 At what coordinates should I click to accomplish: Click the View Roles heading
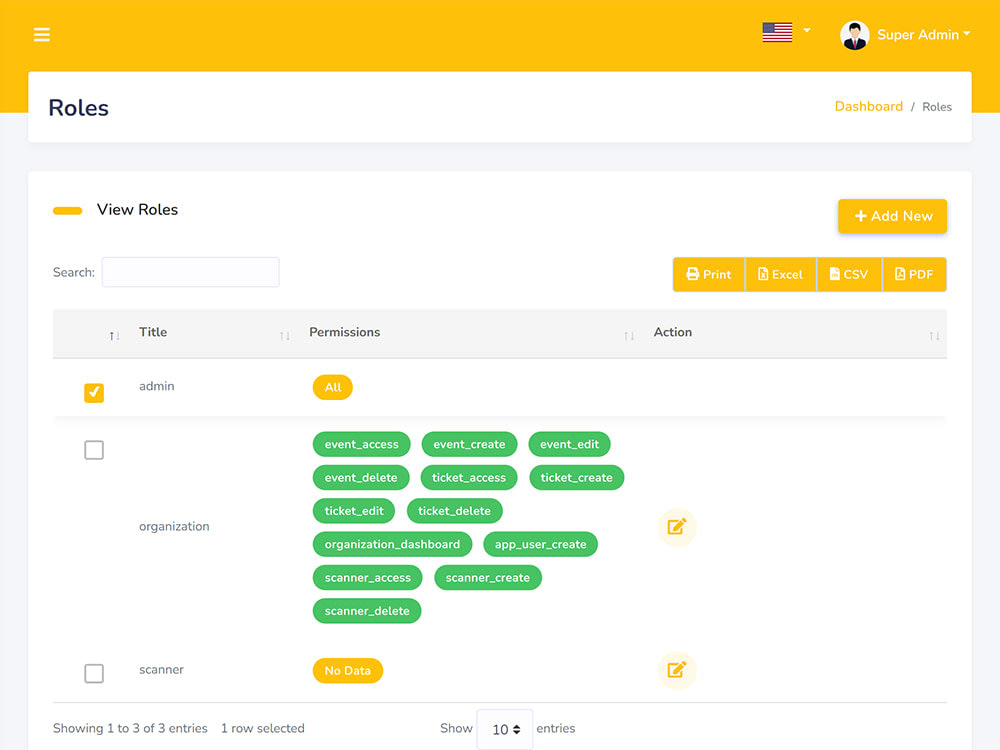pyautogui.click(x=137, y=210)
